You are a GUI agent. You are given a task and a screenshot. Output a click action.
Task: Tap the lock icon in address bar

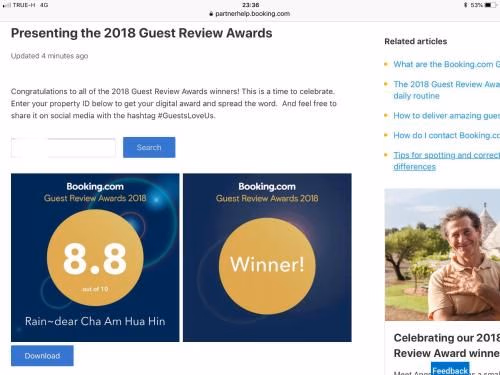tap(211, 14)
